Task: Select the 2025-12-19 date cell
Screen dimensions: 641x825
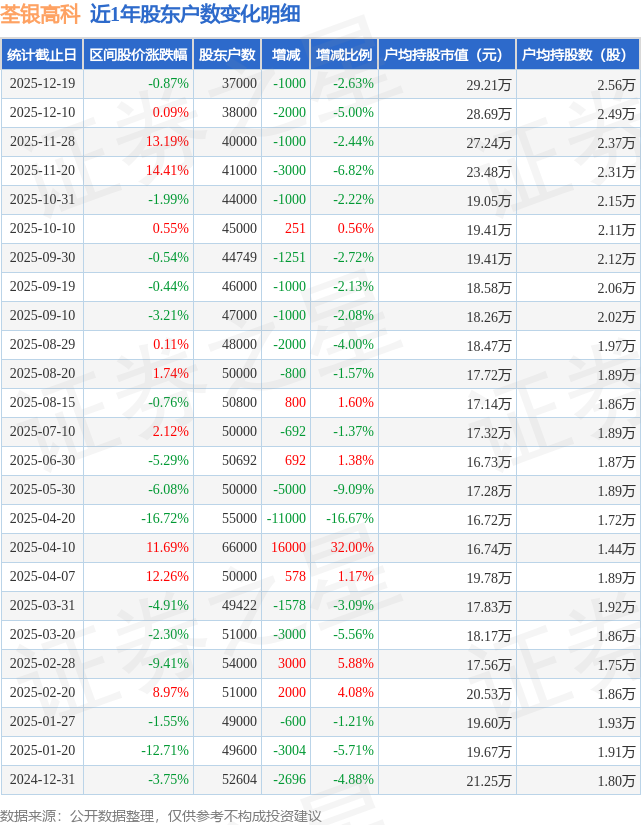Action: [x=41, y=84]
